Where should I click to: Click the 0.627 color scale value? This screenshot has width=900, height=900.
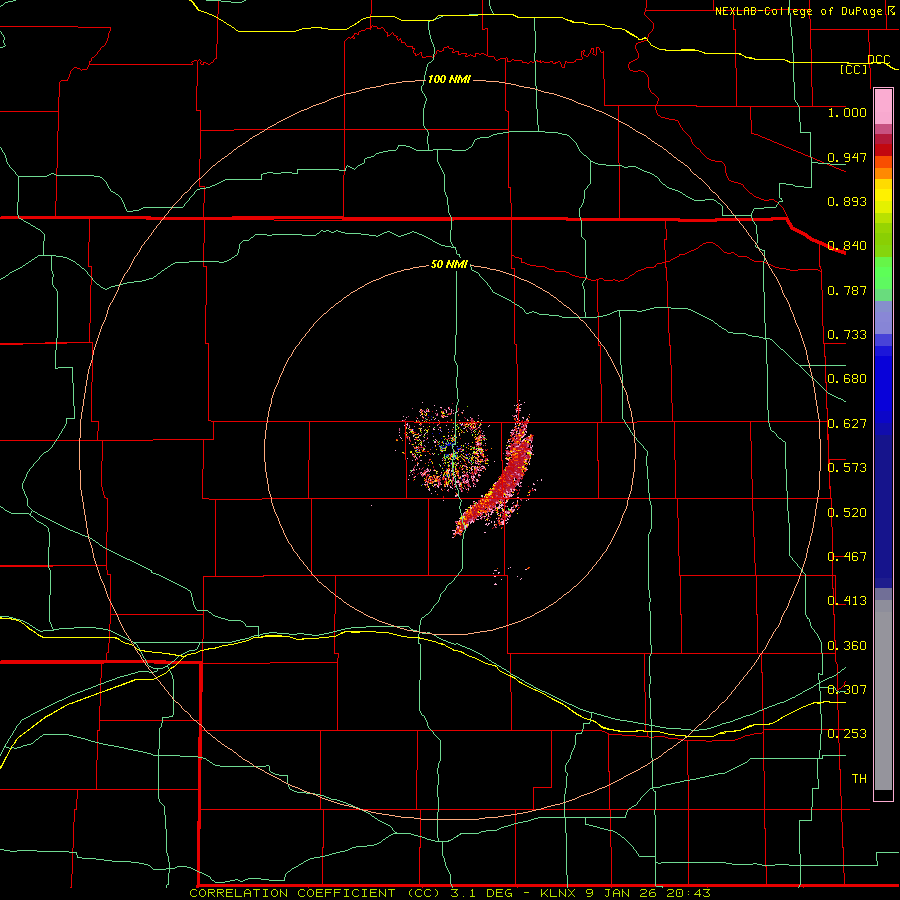(x=847, y=424)
